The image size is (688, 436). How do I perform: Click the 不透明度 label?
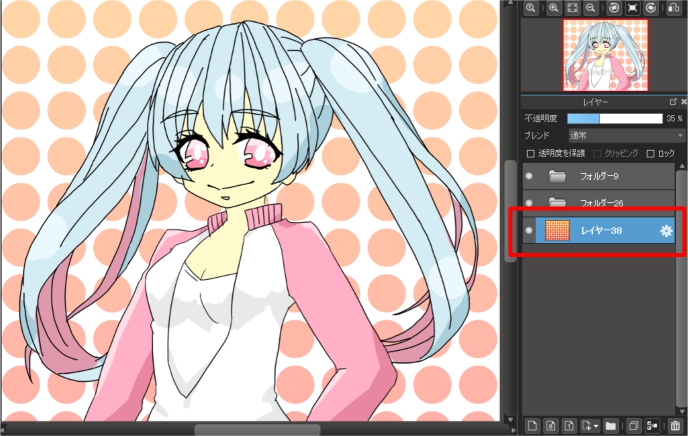click(x=541, y=118)
